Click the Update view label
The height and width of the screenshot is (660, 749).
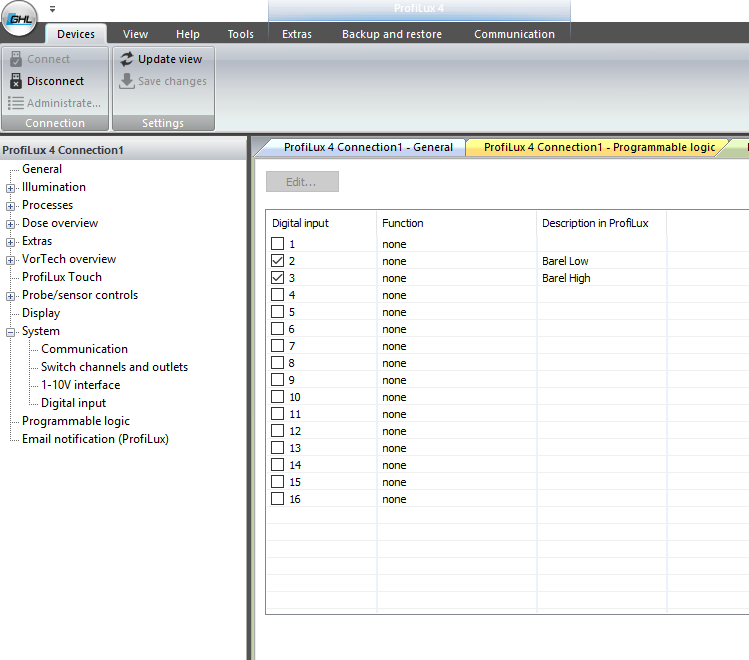coord(170,59)
